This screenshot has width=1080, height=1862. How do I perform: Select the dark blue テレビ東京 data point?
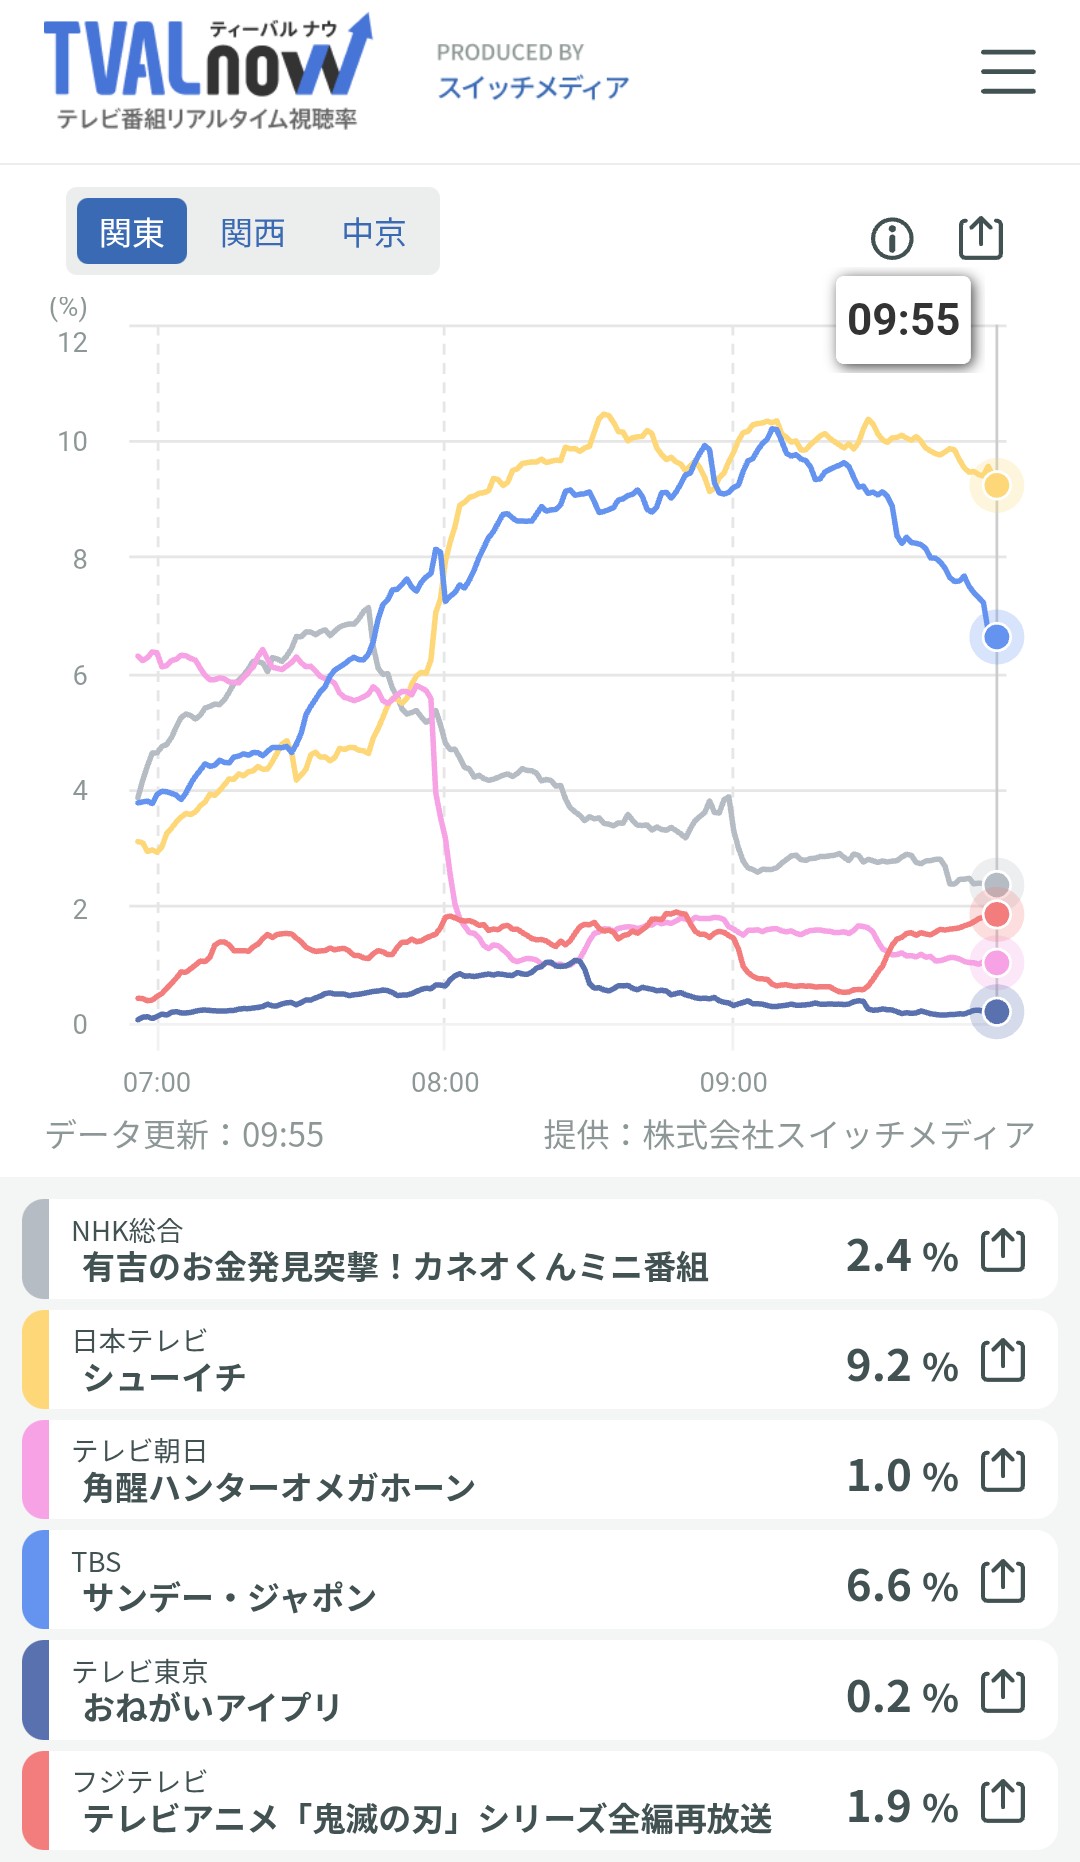[997, 1012]
